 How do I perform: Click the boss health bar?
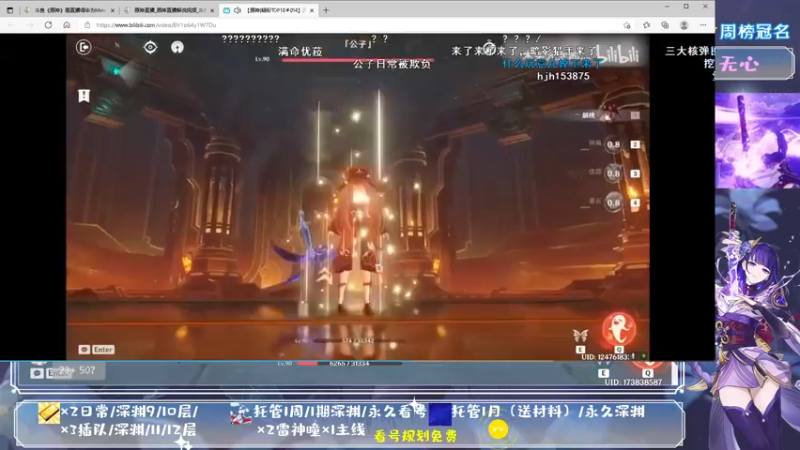coord(357,60)
